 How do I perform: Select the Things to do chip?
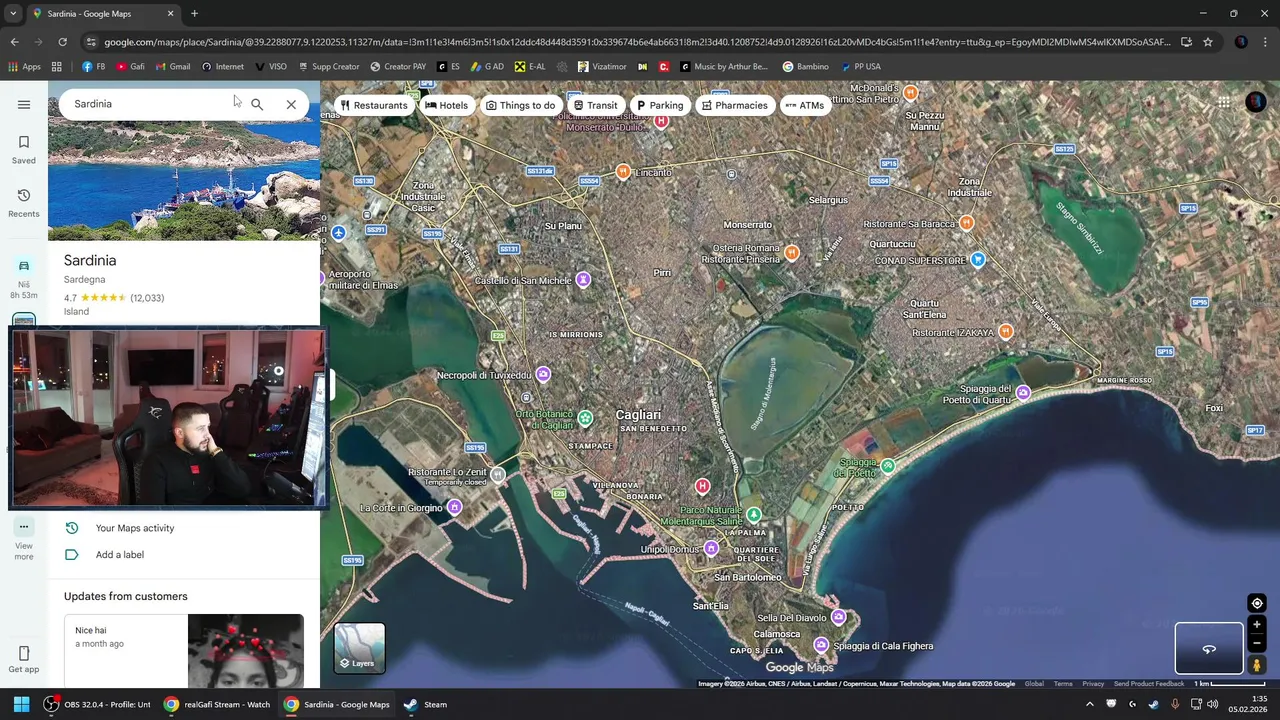520,105
